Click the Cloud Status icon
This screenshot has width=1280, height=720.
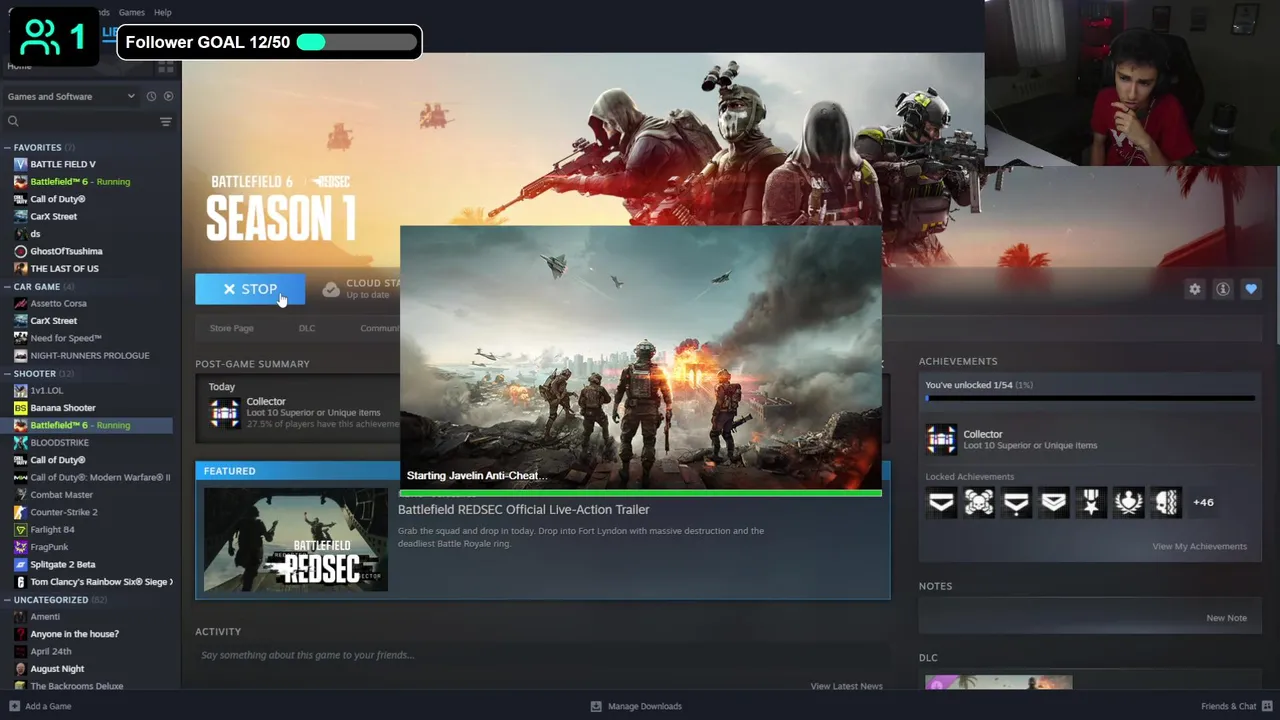point(331,289)
